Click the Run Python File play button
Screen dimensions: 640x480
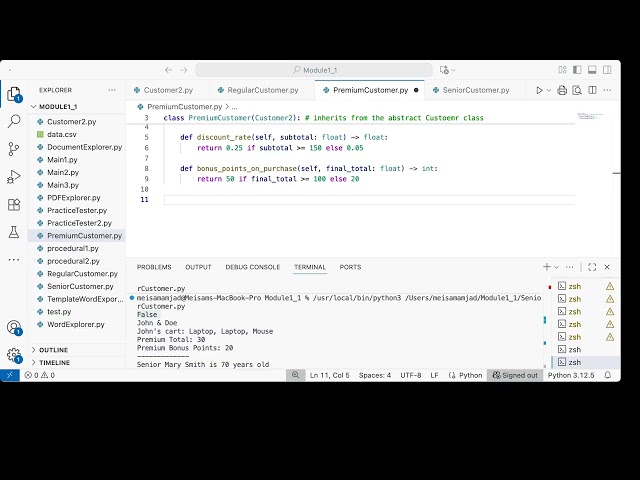(539, 90)
